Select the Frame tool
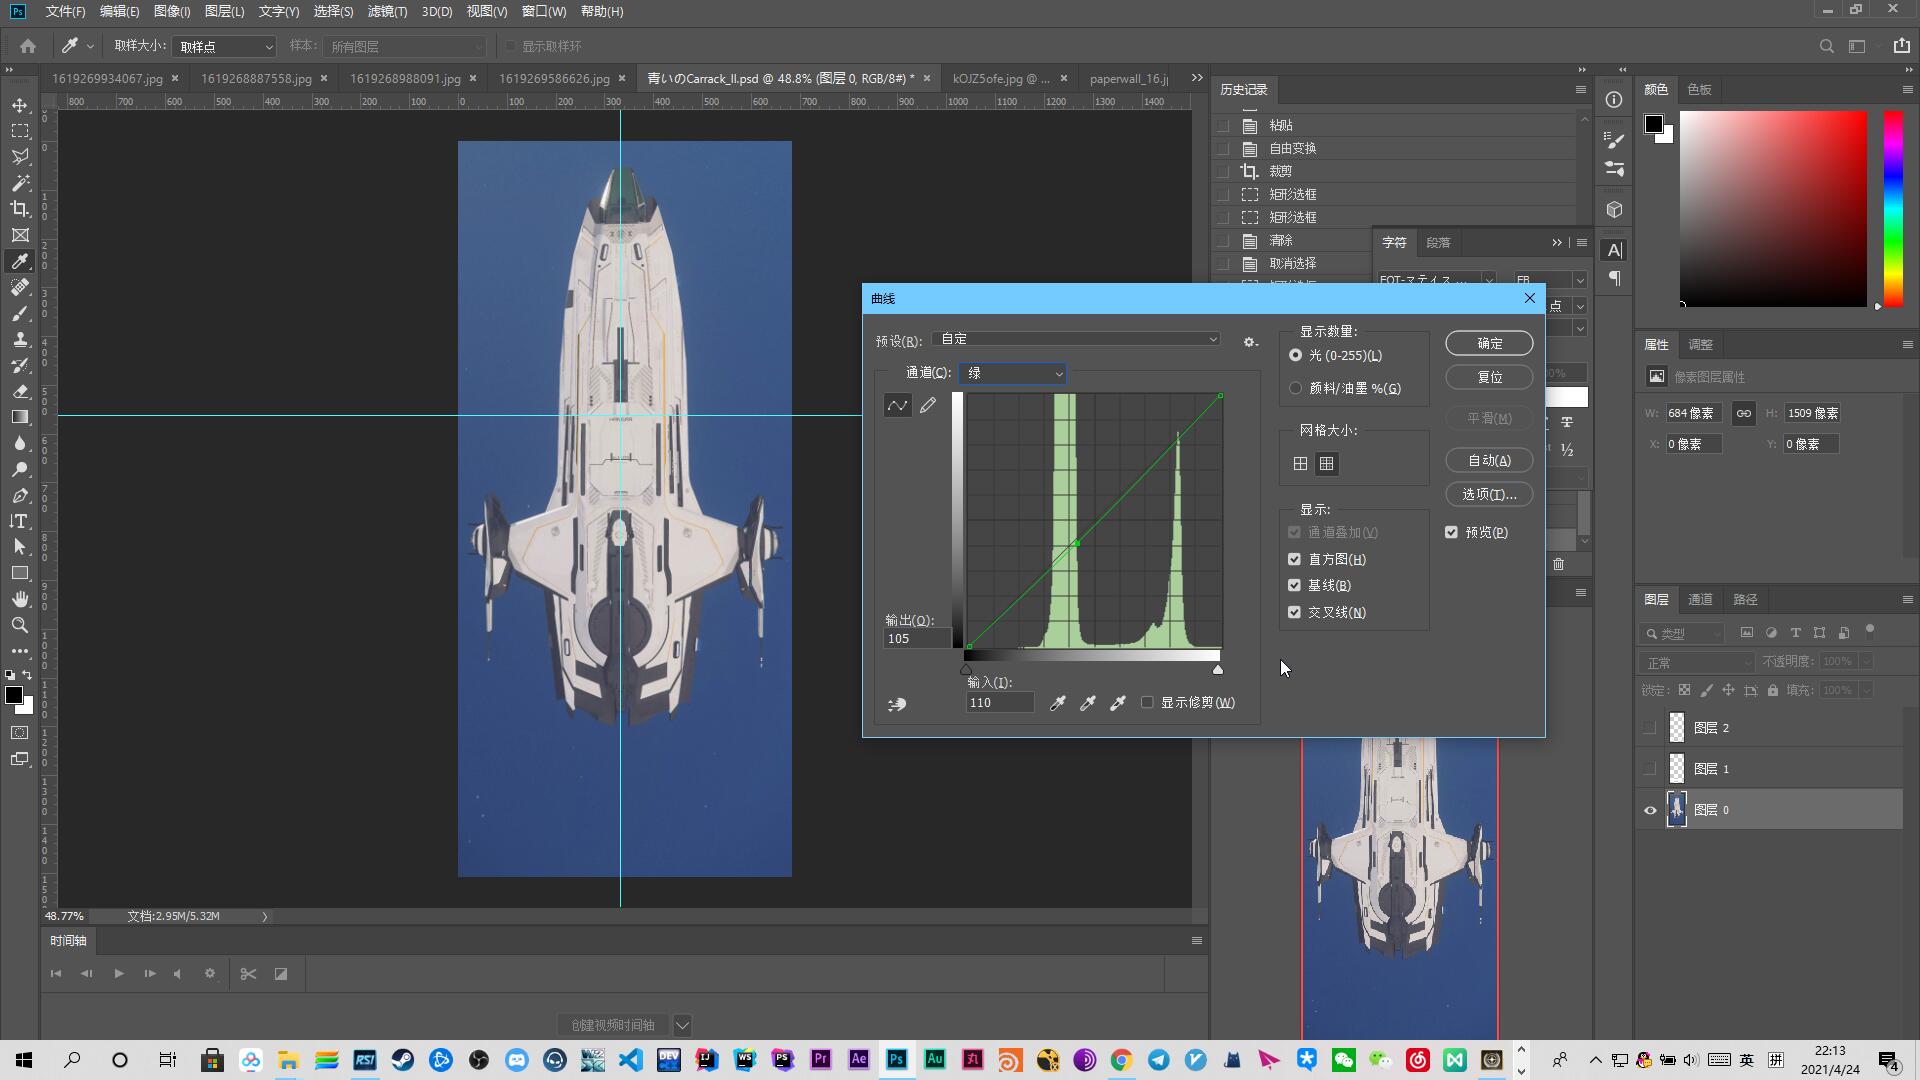 click(20, 235)
